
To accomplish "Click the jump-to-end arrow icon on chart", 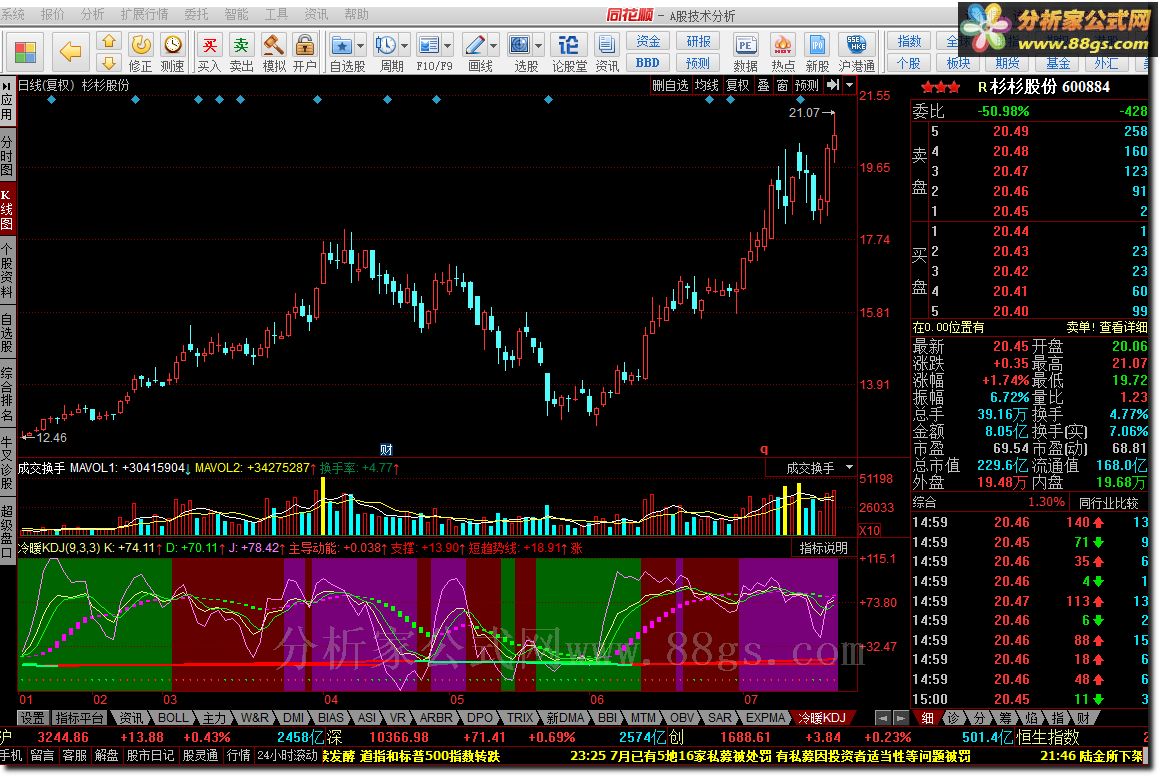I will coord(833,85).
